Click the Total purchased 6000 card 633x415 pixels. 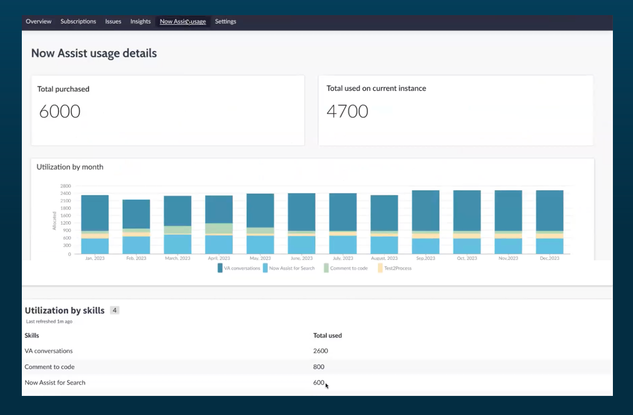click(x=167, y=109)
